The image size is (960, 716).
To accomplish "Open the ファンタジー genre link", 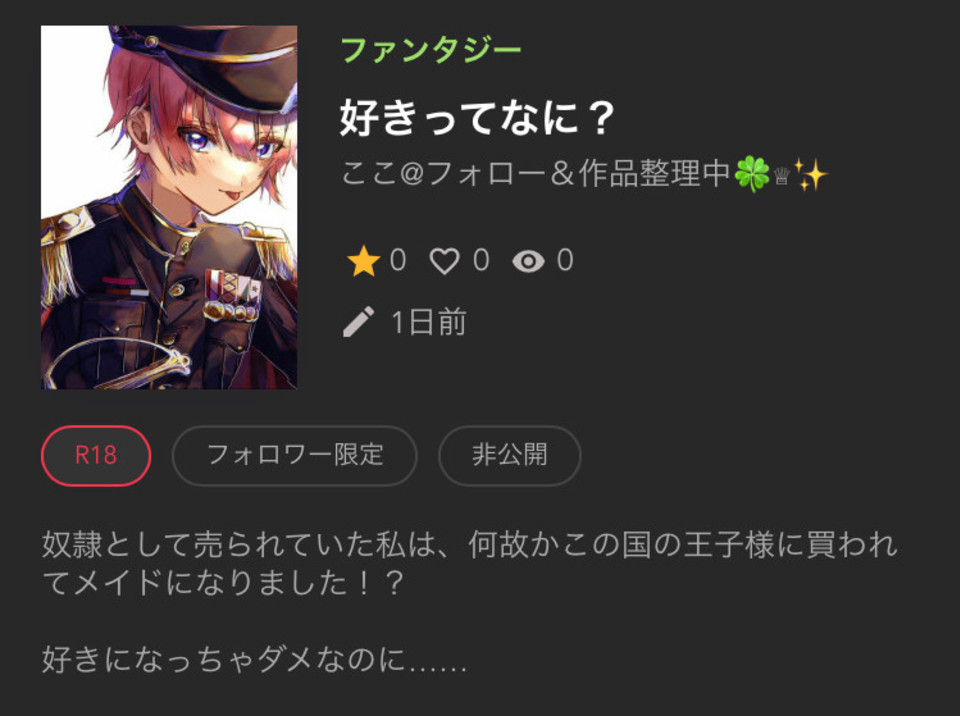I will click(430, 50).
